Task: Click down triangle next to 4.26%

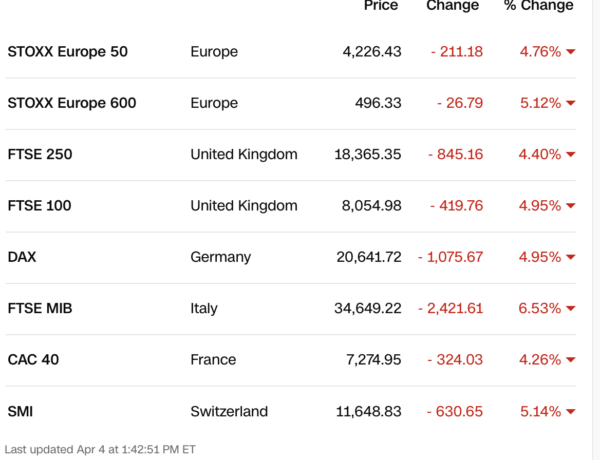Action: (x=570, y=361)
